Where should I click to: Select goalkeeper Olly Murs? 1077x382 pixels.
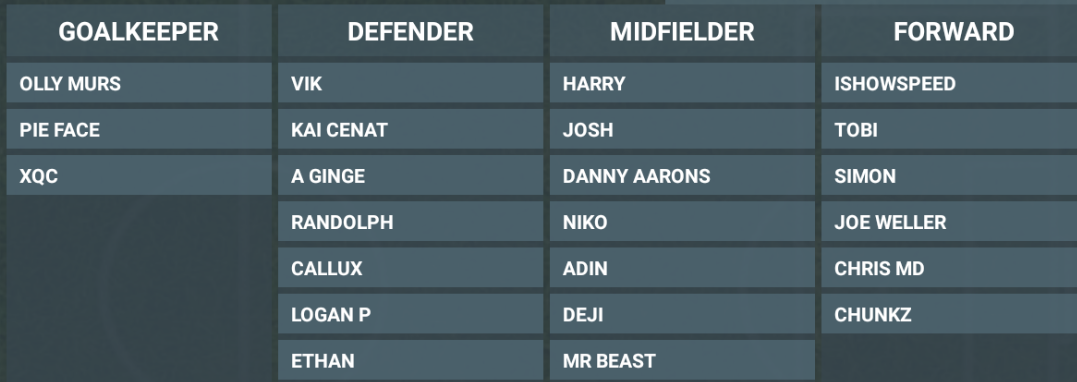pos(139,84)
